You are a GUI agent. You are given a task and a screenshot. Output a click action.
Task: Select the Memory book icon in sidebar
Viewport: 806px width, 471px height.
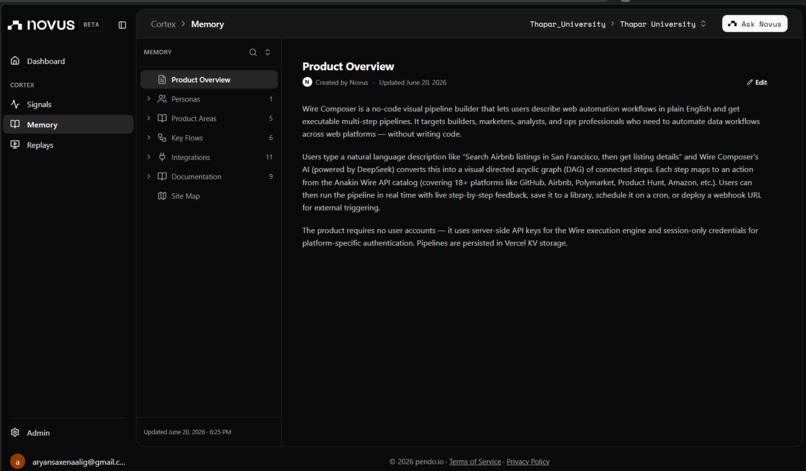point(15,124)
